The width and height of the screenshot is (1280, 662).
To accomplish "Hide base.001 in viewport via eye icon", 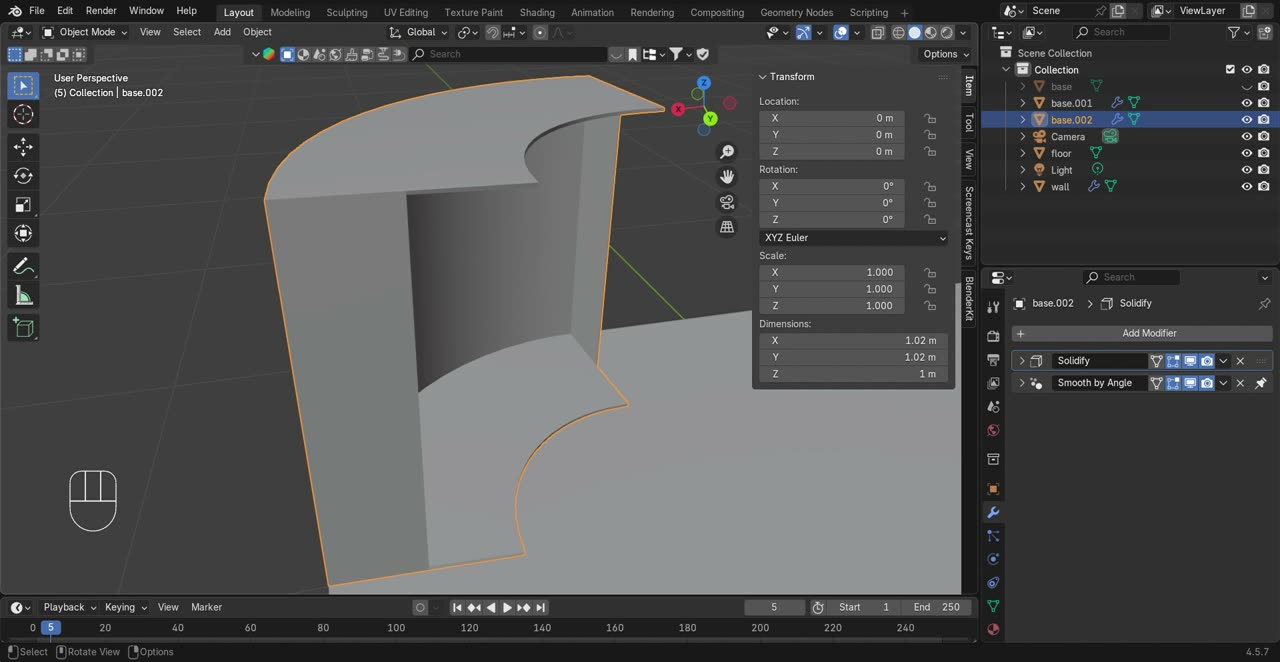I will coord(1247,103).
